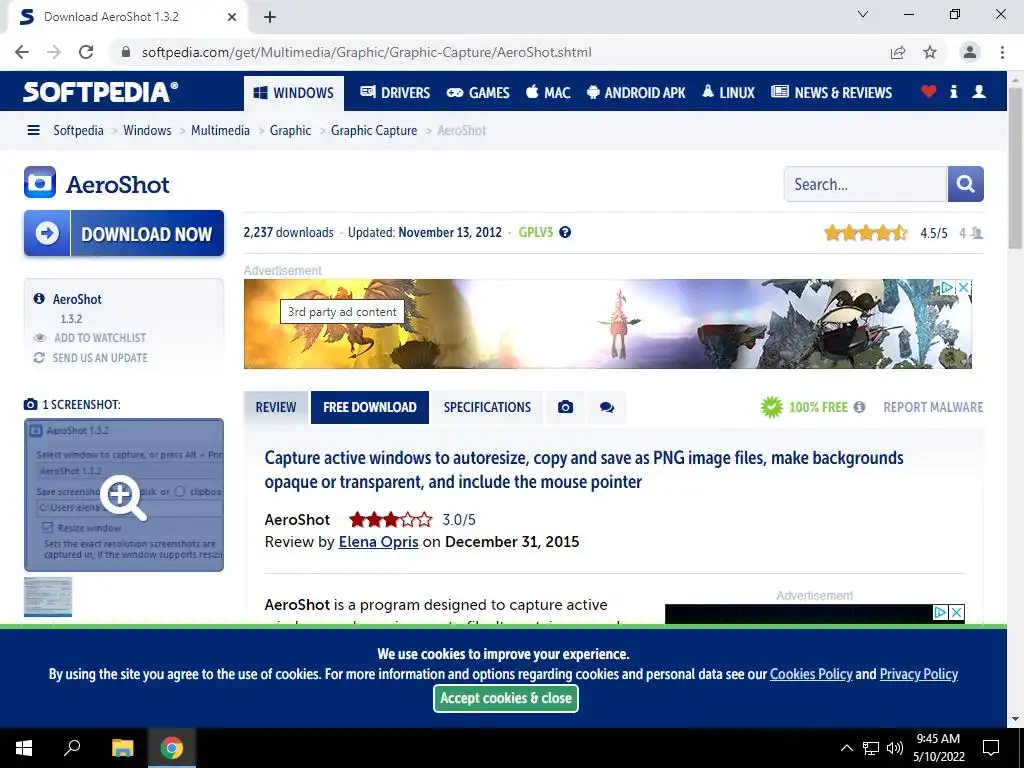Viewport: 1024px width, 768px height.
Task: Switch to the REVIEW tab
Action: coord(276,408)
